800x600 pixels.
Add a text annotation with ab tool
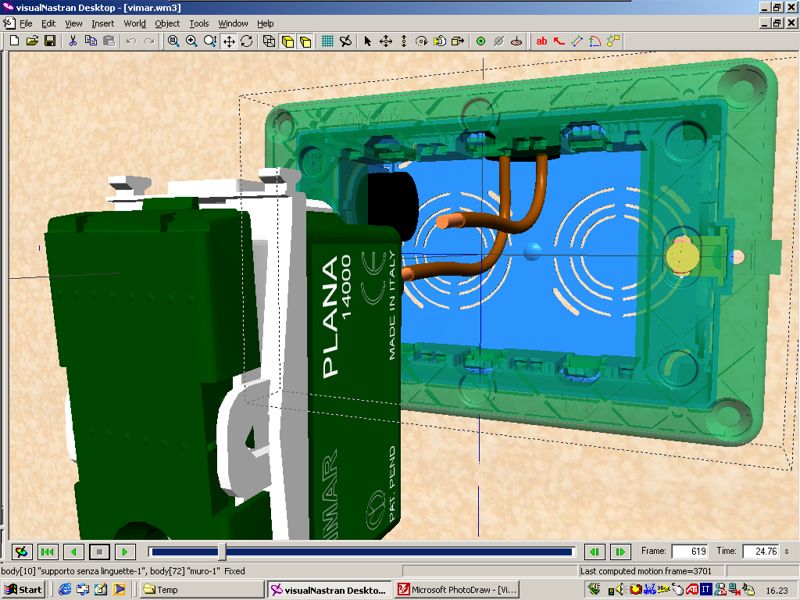pos(542,41)
